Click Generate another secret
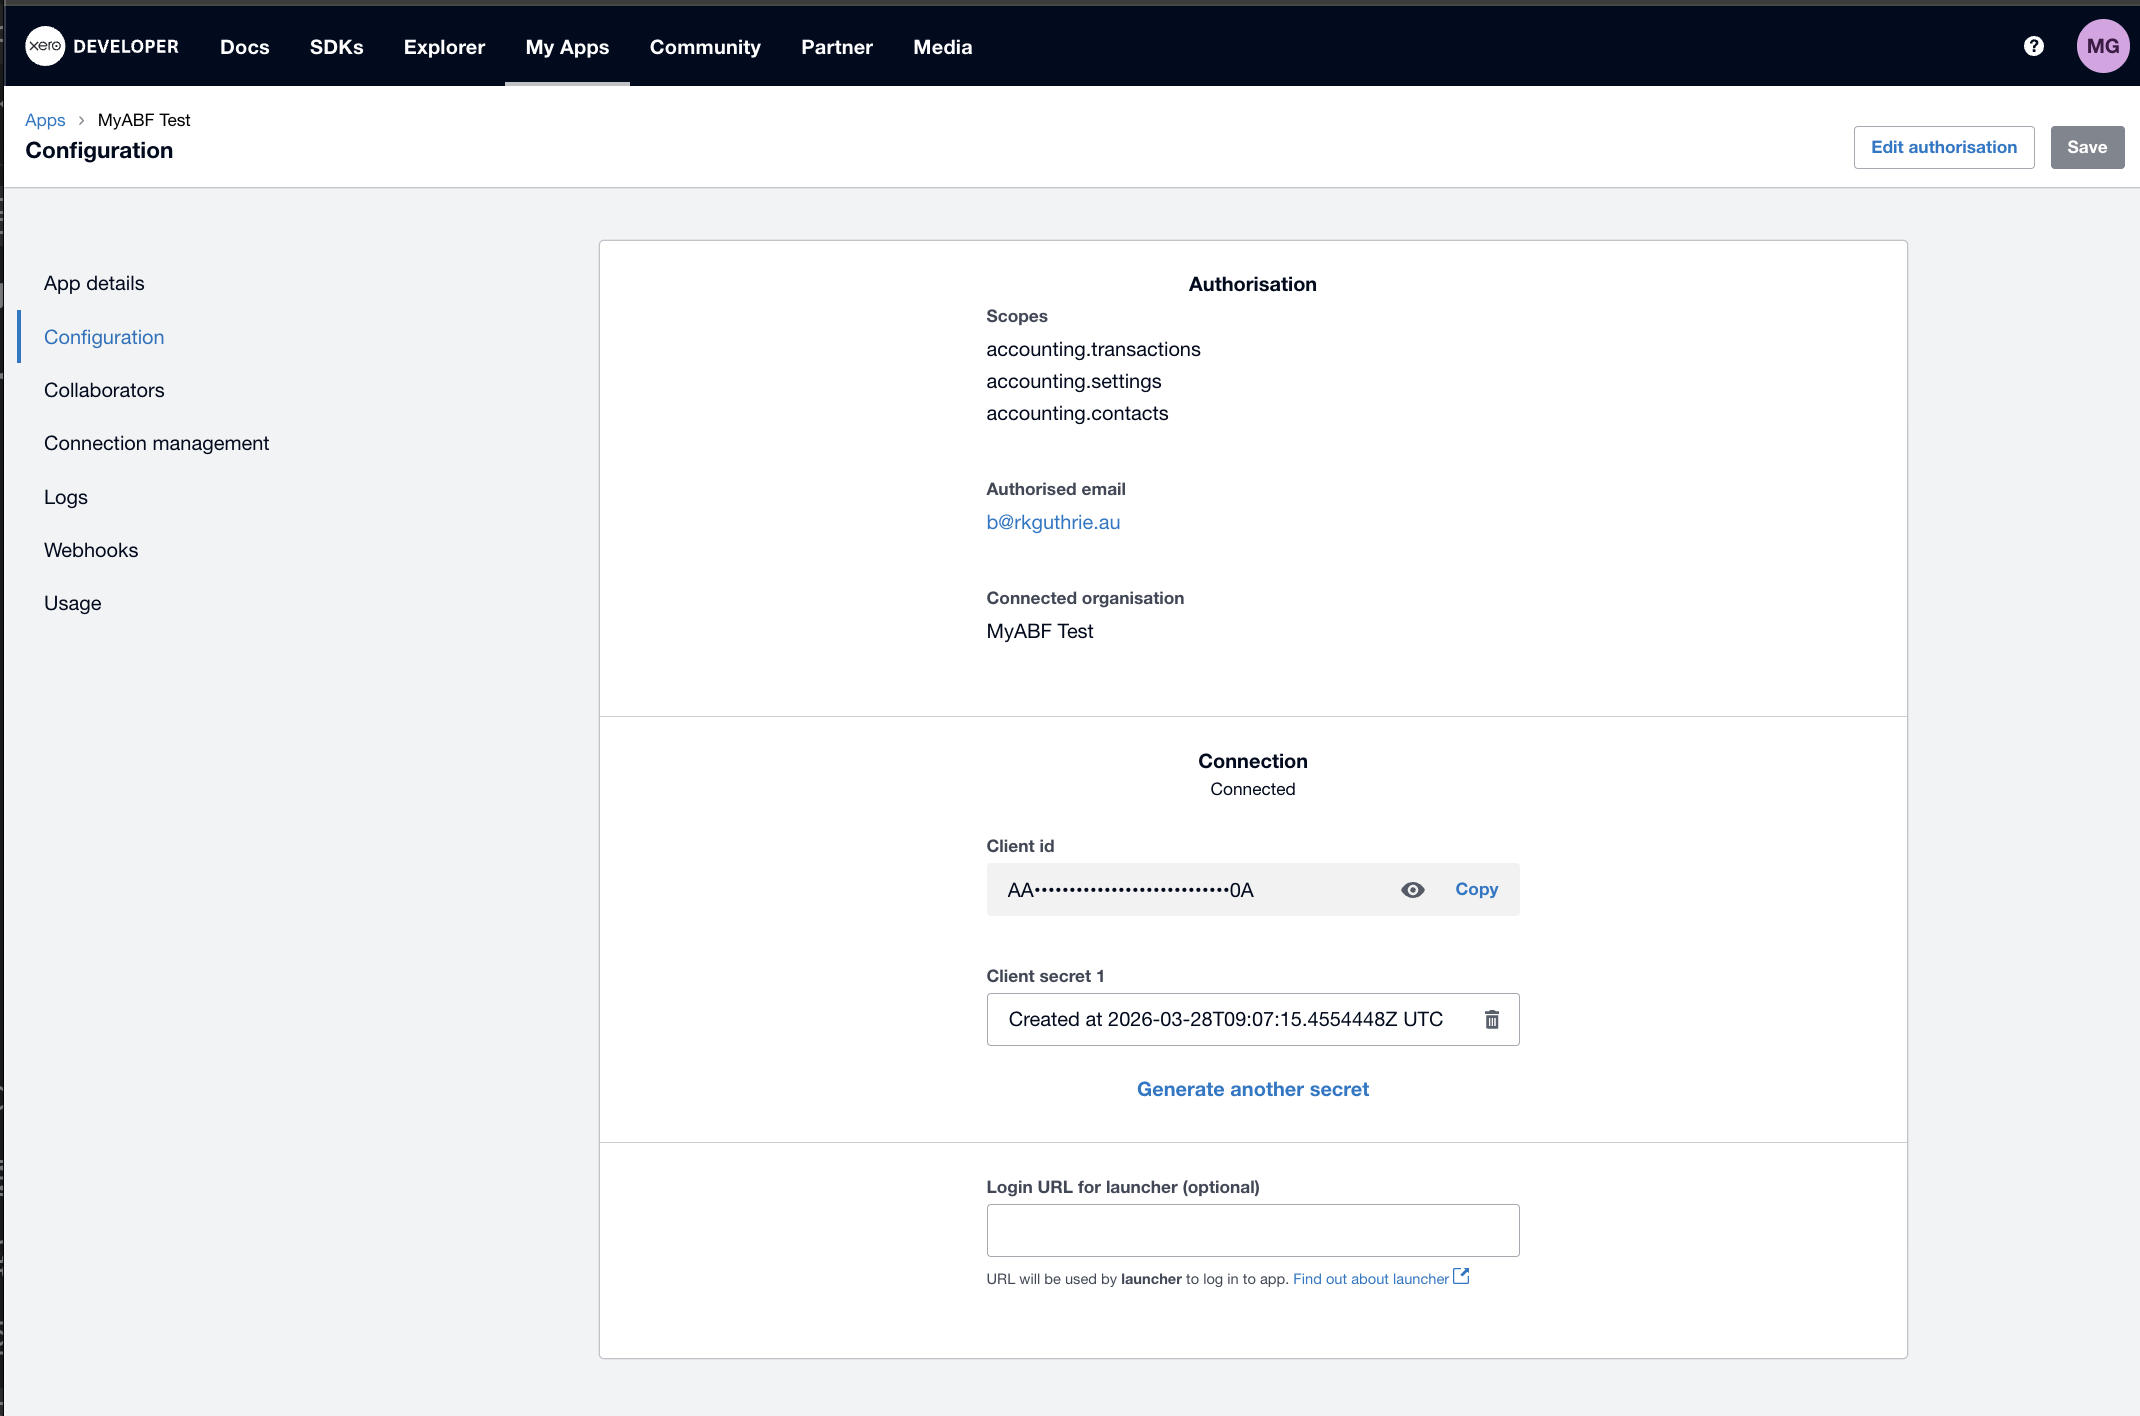2140x1416 pixels. tap(1252, 1089)
